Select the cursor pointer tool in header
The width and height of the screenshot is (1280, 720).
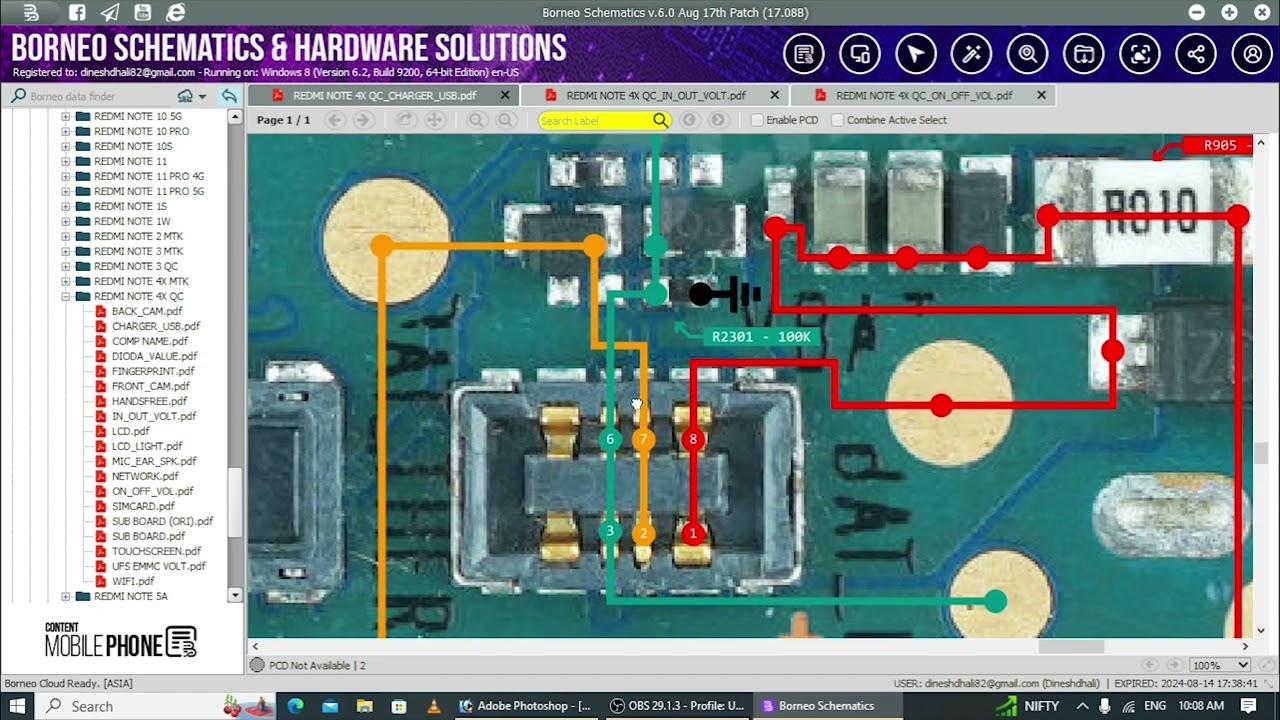[x=916, y=55]
